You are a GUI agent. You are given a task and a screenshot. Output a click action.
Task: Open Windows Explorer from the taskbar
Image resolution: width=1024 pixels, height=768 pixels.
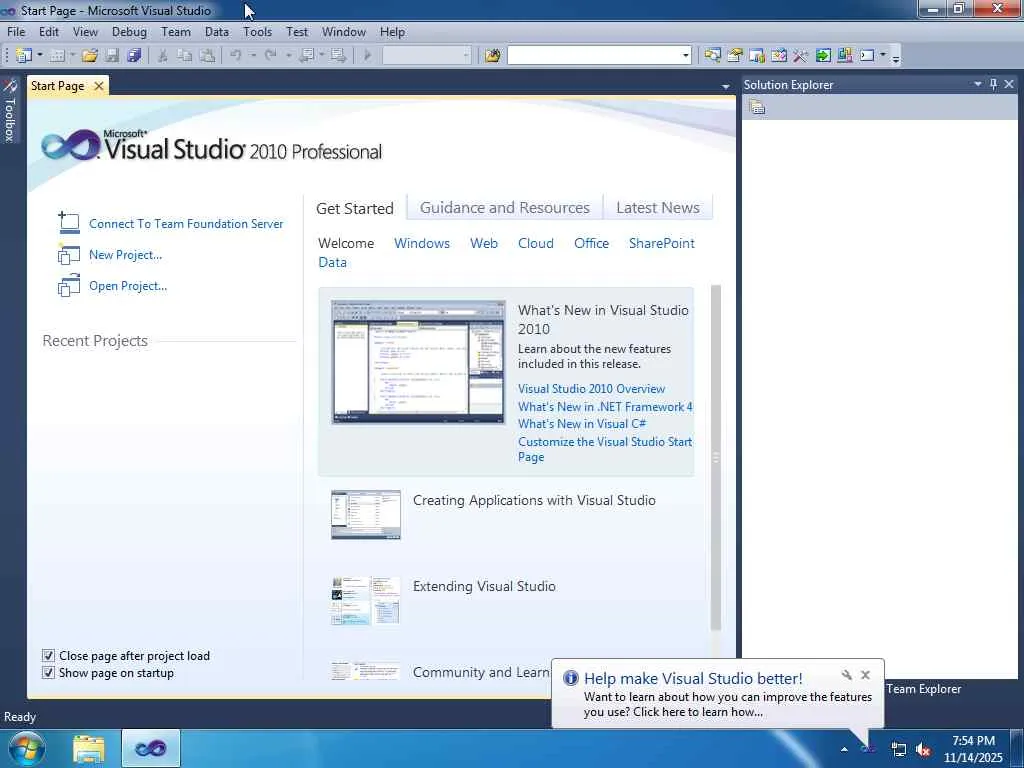click(x=89, y=749)
